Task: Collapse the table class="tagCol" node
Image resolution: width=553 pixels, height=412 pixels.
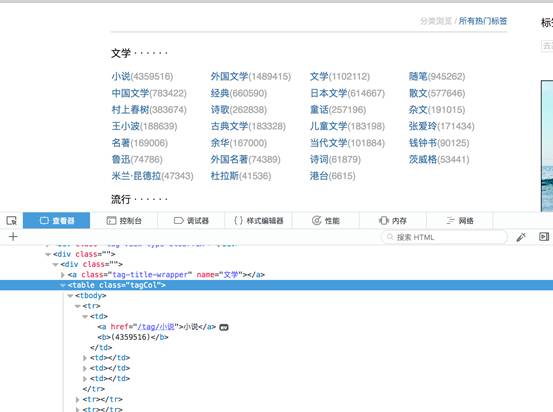Action: [63, 285]
